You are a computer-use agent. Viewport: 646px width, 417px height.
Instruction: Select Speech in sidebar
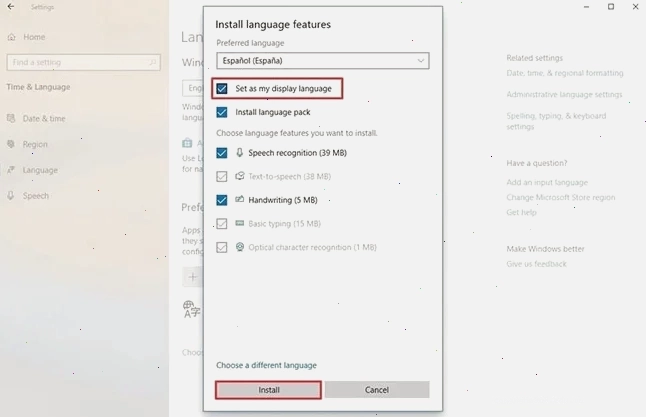click(x=35, y=196)
